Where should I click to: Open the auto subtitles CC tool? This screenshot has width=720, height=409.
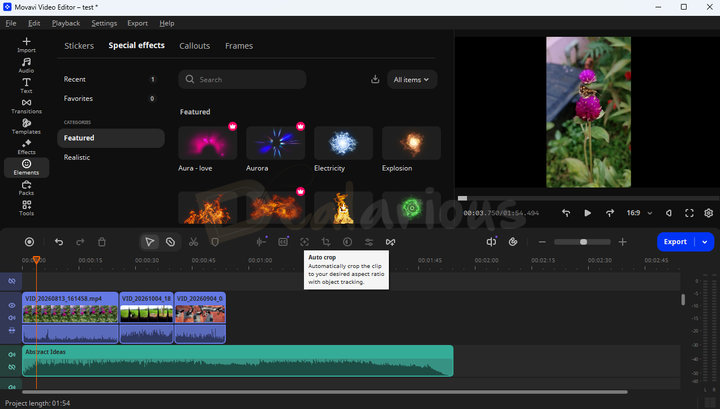coord(283,242)
